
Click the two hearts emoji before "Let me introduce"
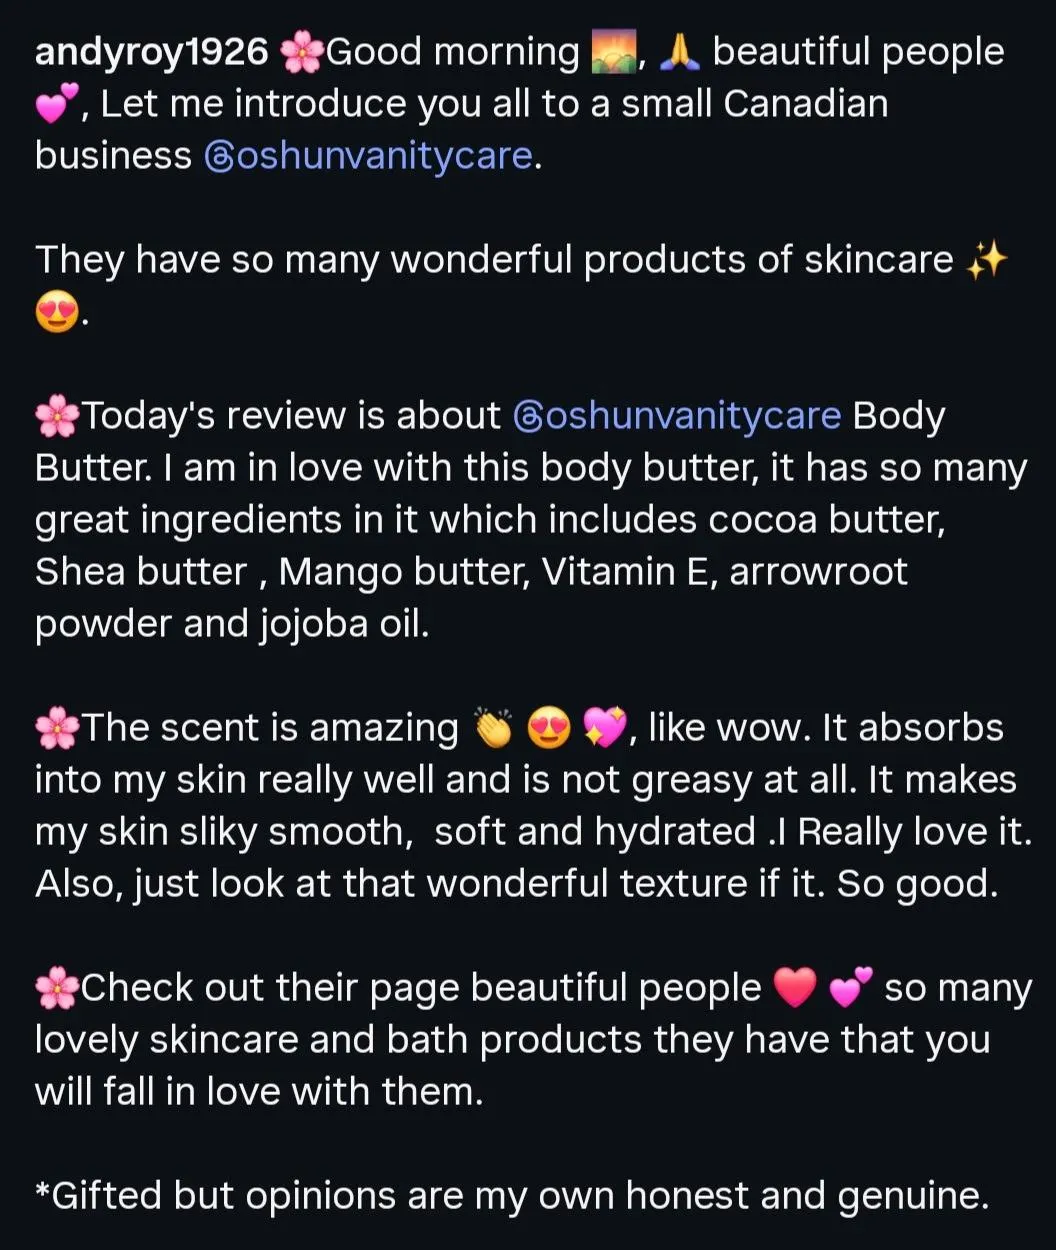(57, 104)
